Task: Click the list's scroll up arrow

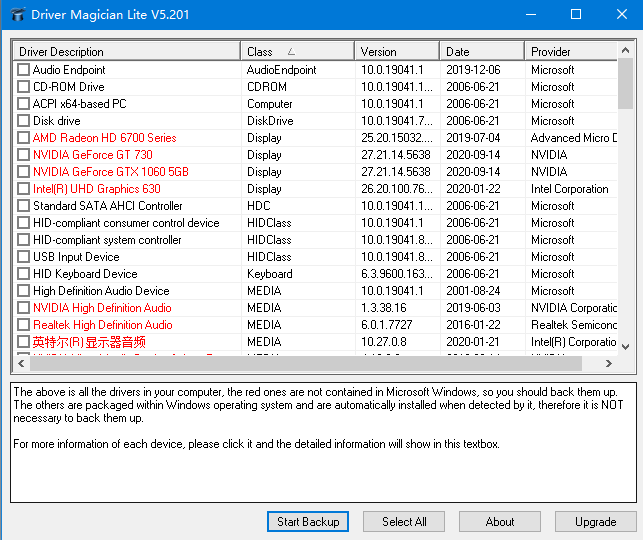Action: pyautogui.click(x=625, y=50)
